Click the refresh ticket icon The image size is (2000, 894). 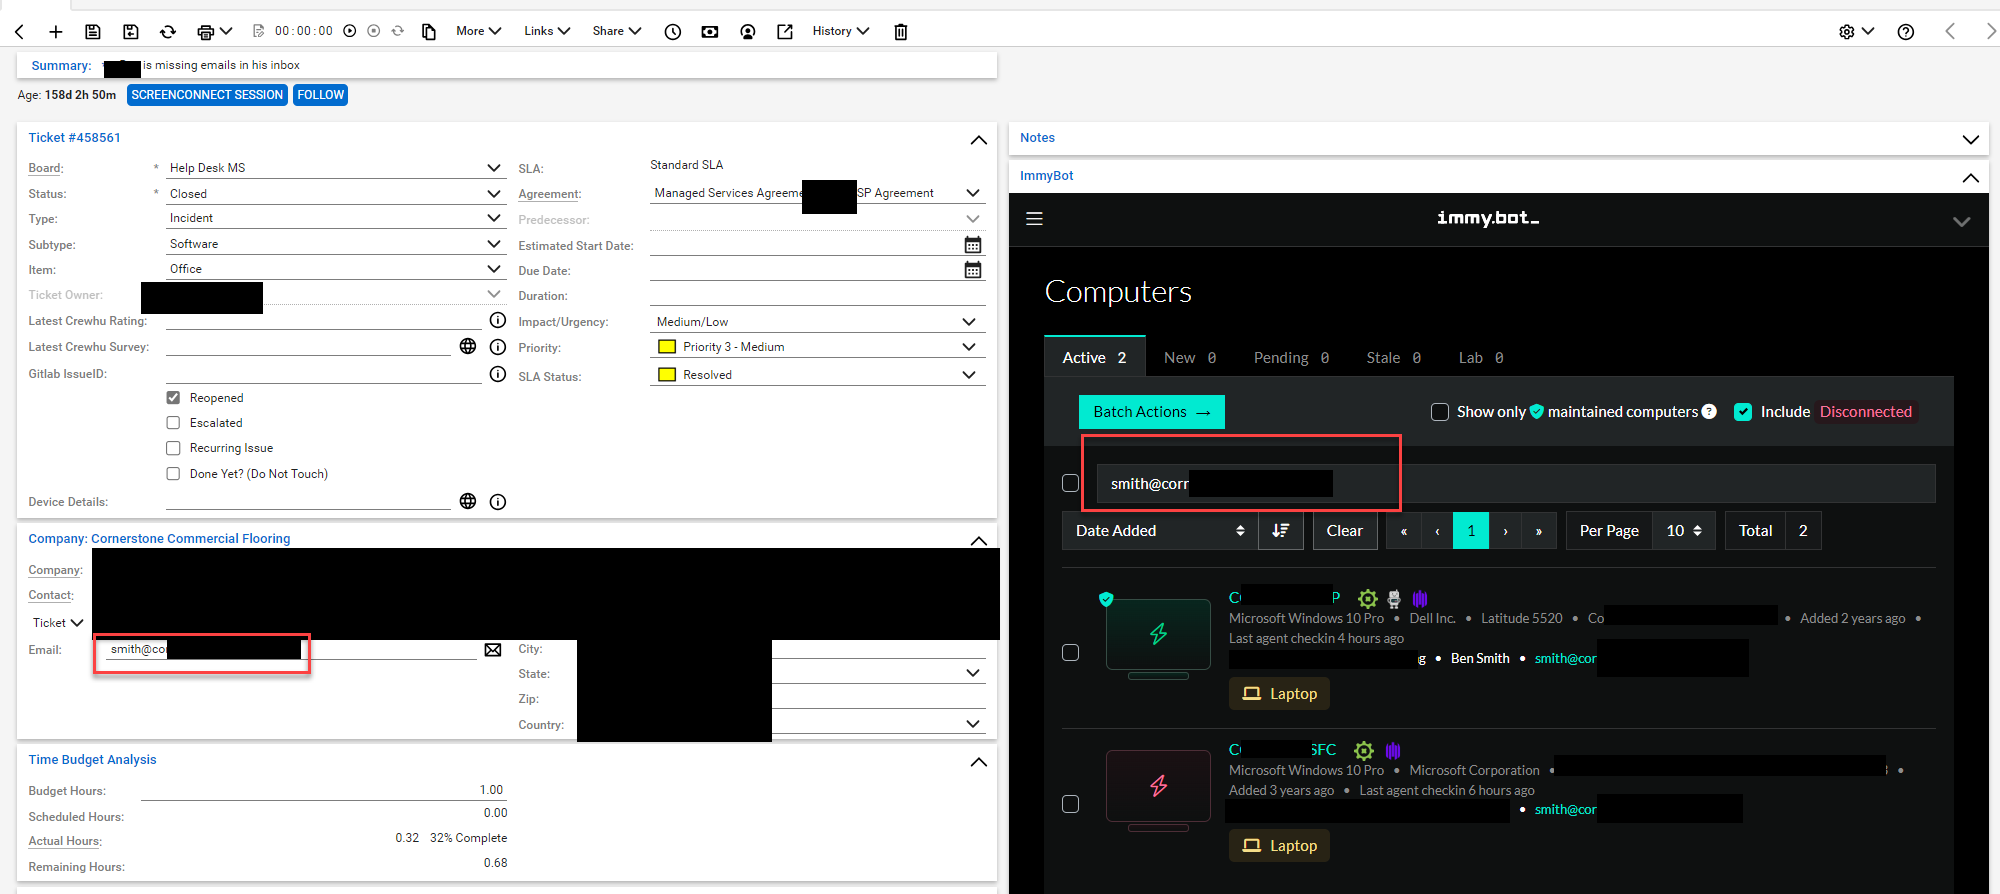(x=168, y=32)
